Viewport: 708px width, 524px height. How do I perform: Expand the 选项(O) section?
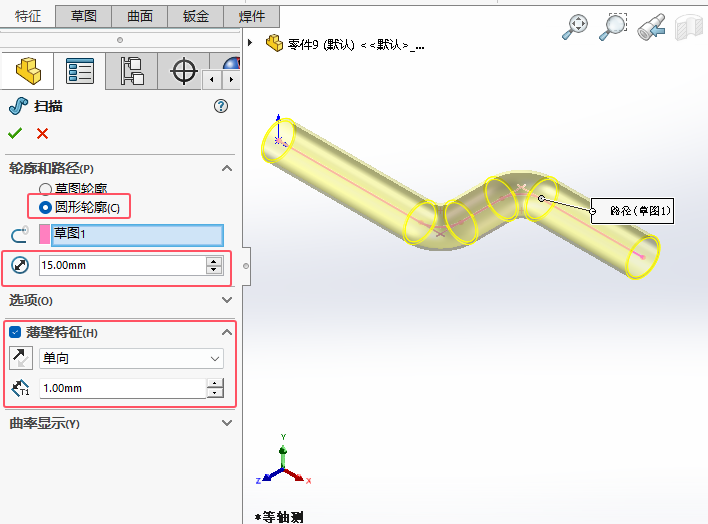[227, 300]
